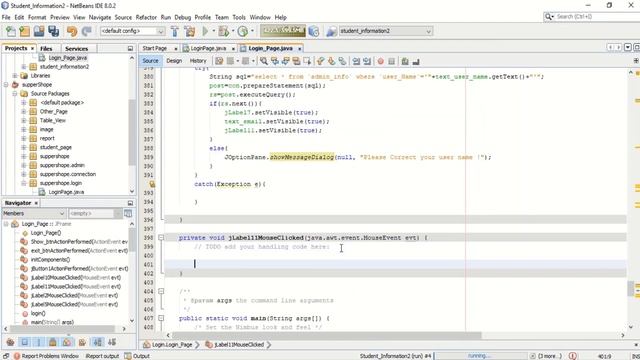Click the editor horizontal scrollbar
The image size is (640, 360).
[327, 336]
